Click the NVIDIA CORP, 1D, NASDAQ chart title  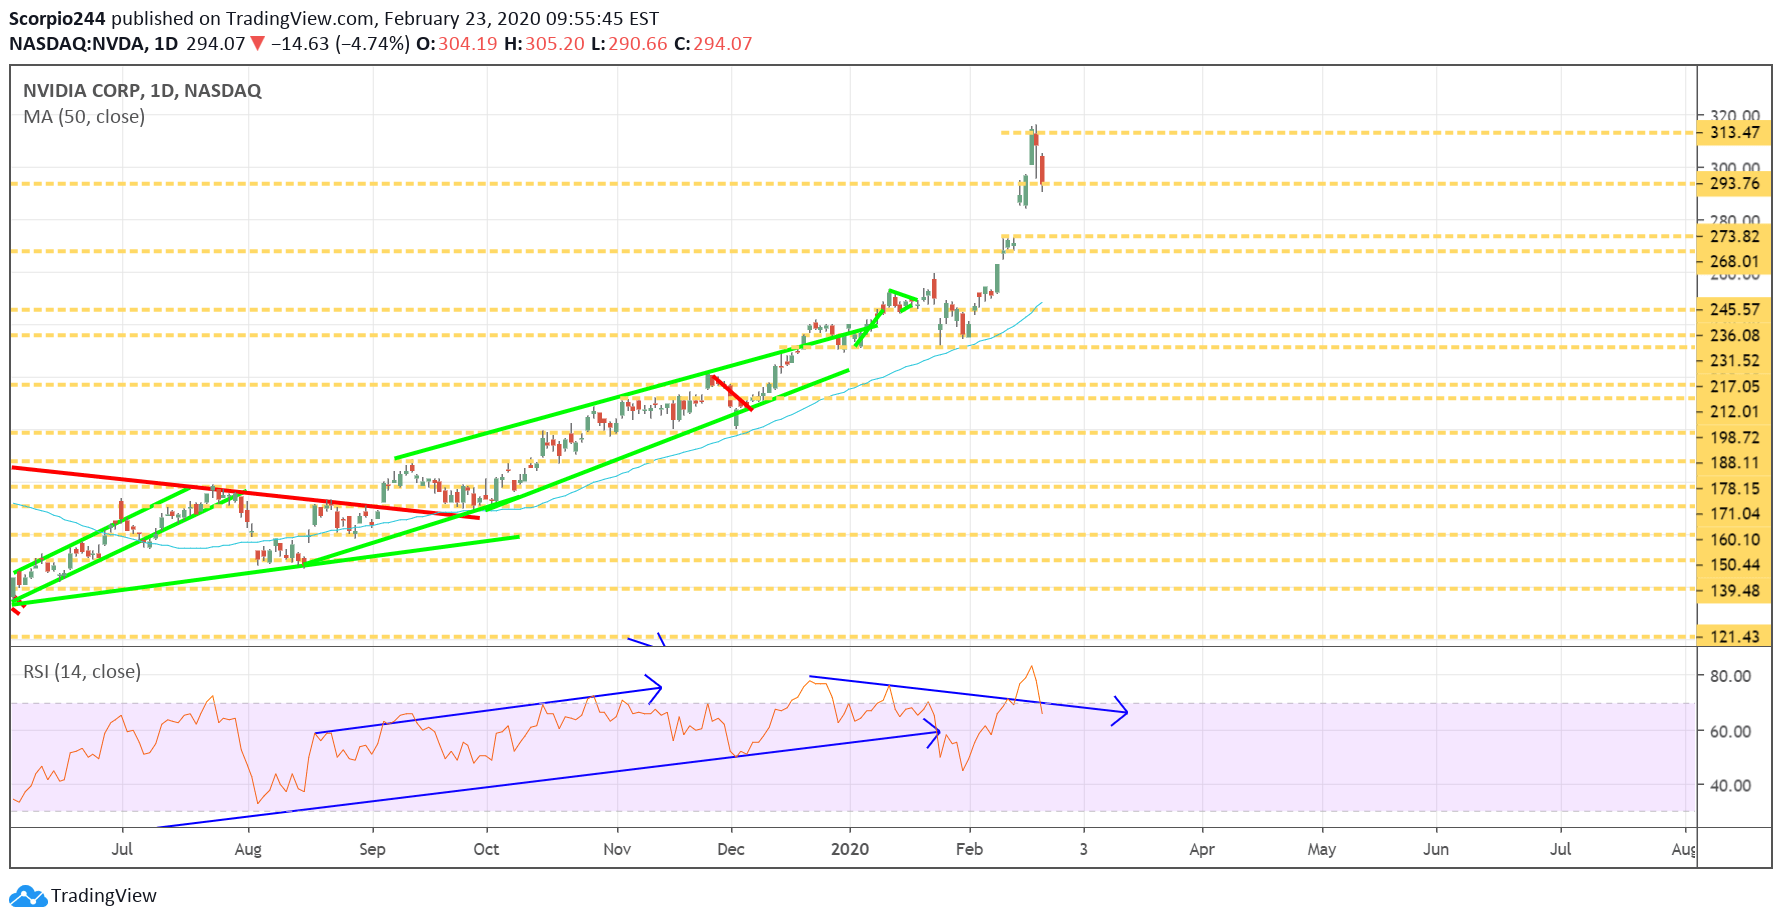pos(142,91)
